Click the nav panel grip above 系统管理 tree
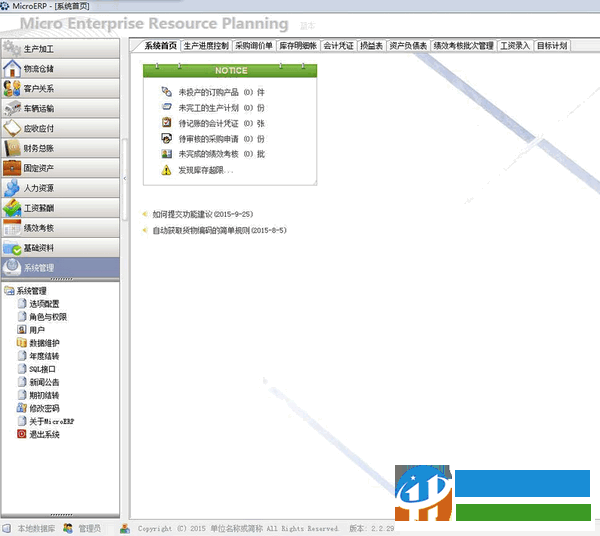The width and height of the screenshot is (600, 536). point(61,280)
